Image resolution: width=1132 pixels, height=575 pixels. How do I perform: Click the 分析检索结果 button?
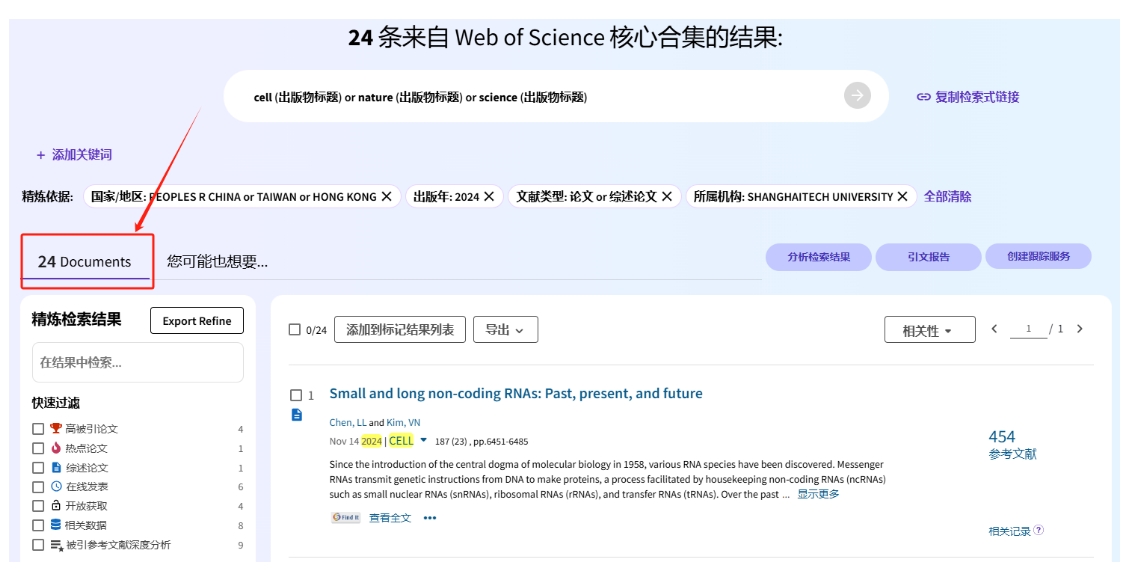[x=819, y=256]
